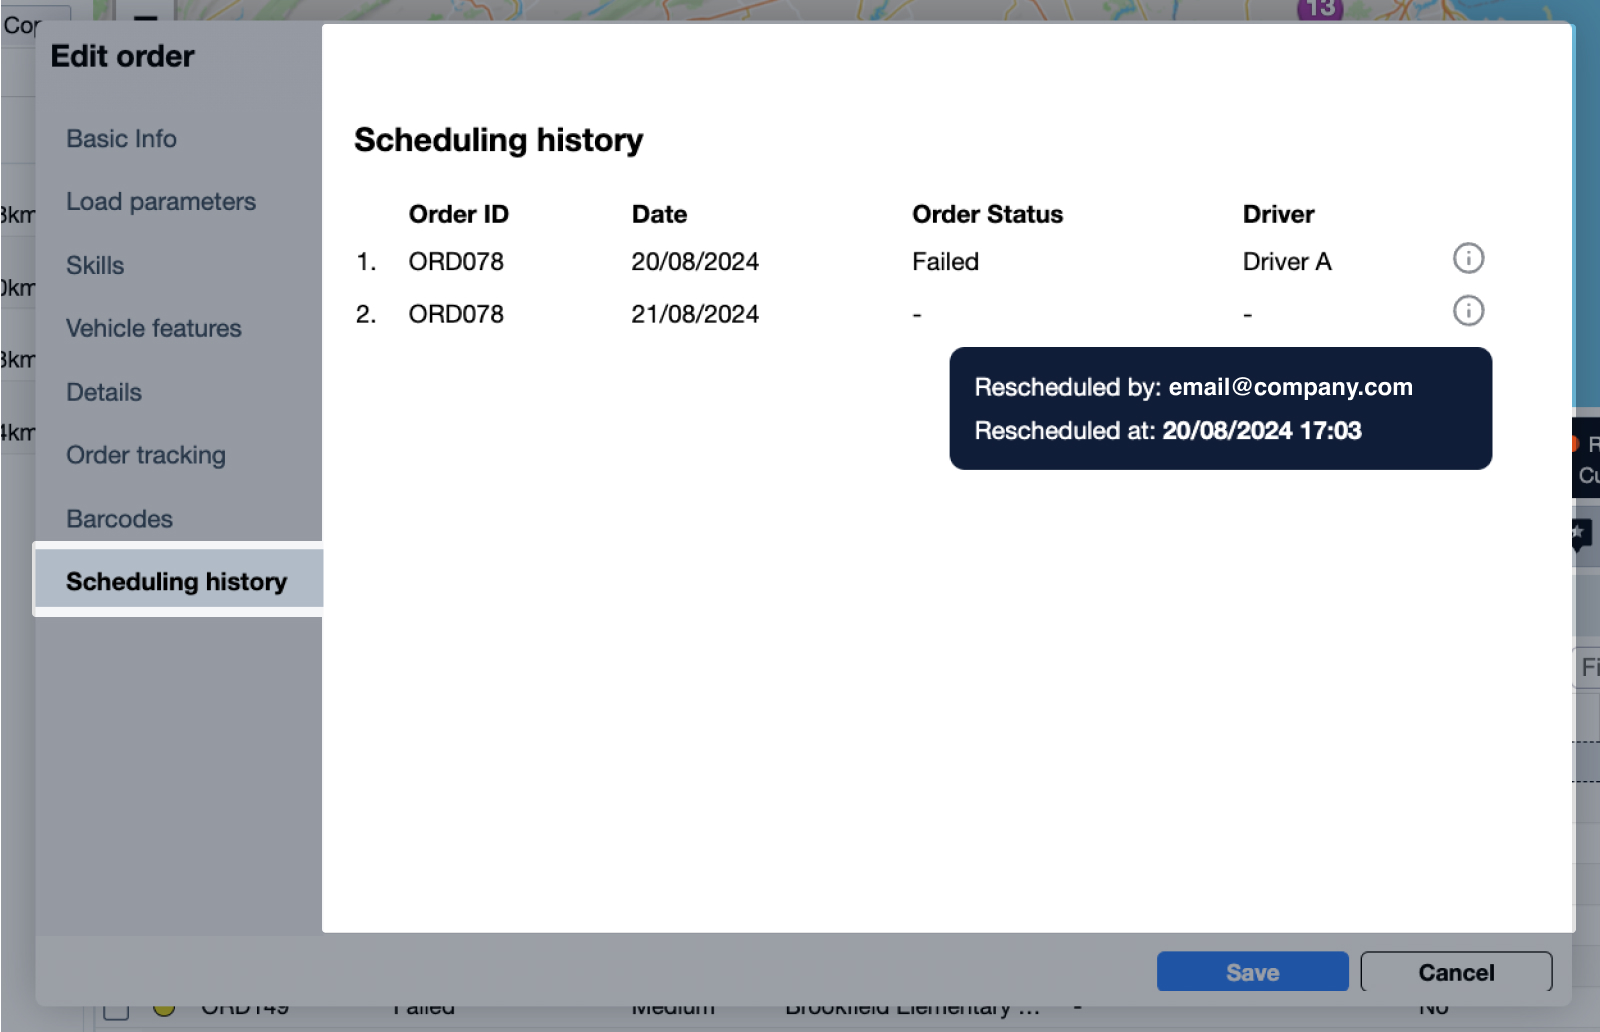1600x1032 pixels.
Task: Show the Order tracking tab
Action: click(x=146, y=456)
